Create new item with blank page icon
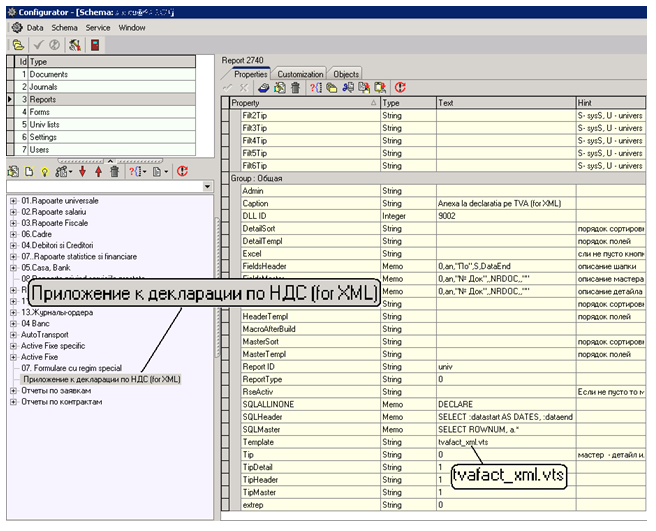The width and height of the screenshot is (656, 531). (x=29, y=172)
